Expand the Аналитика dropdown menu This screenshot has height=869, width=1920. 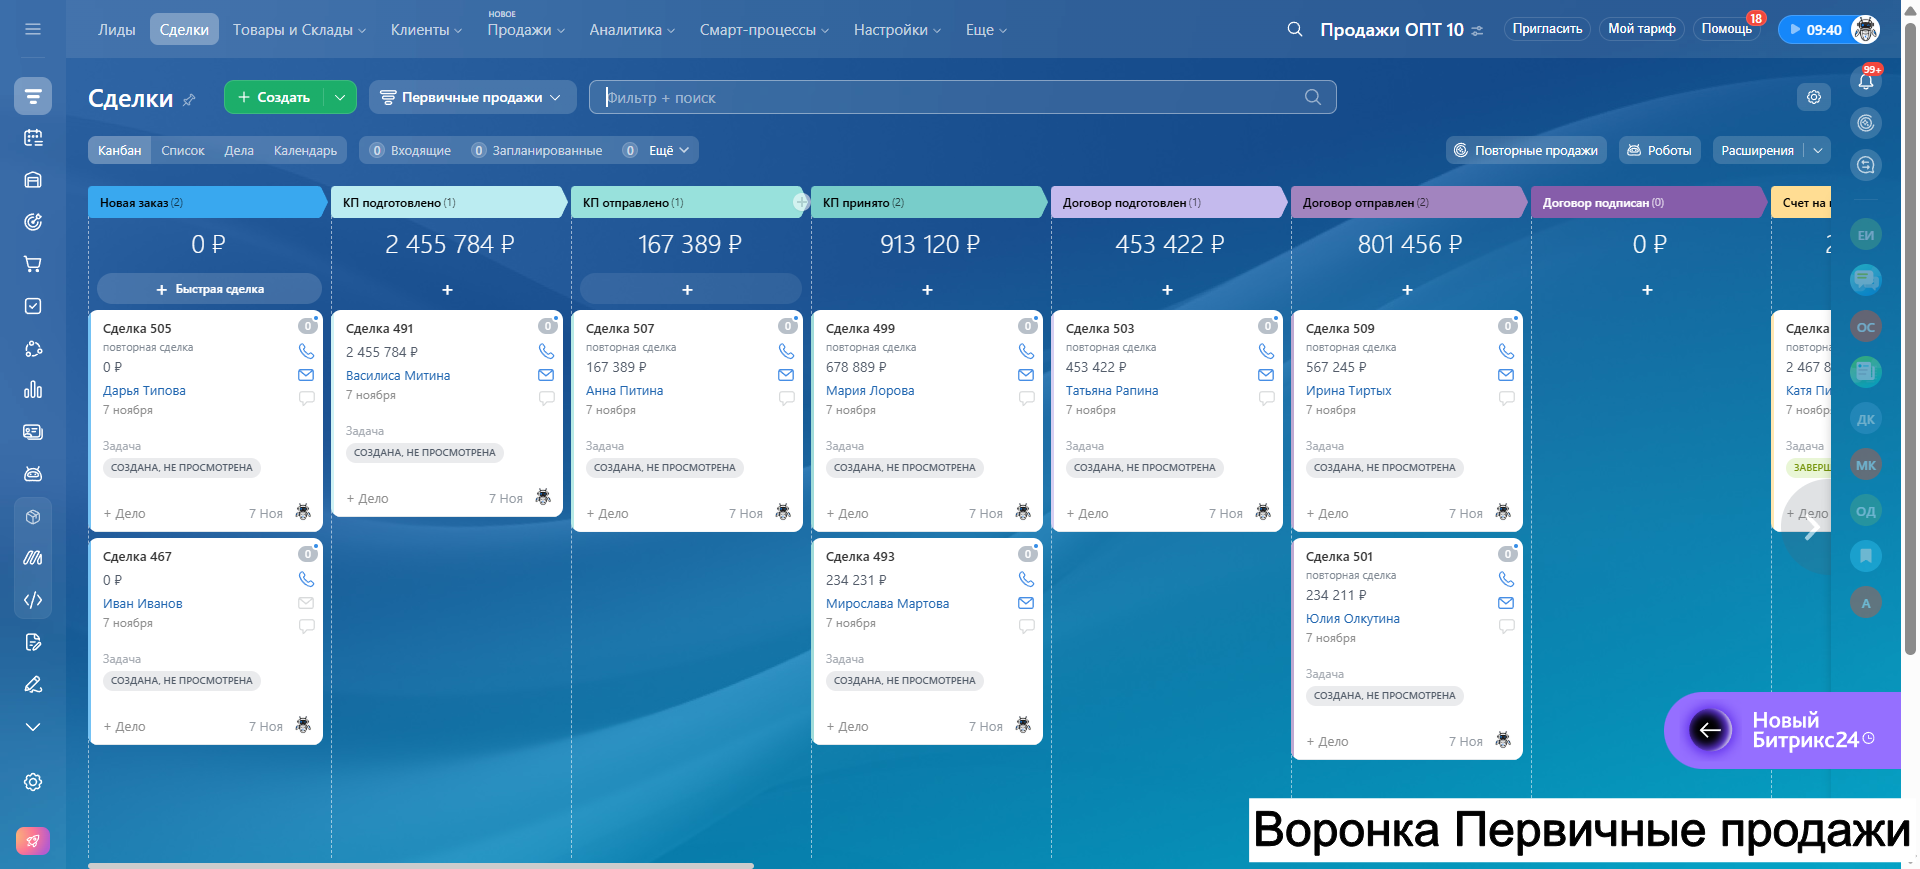click(632, 30)
